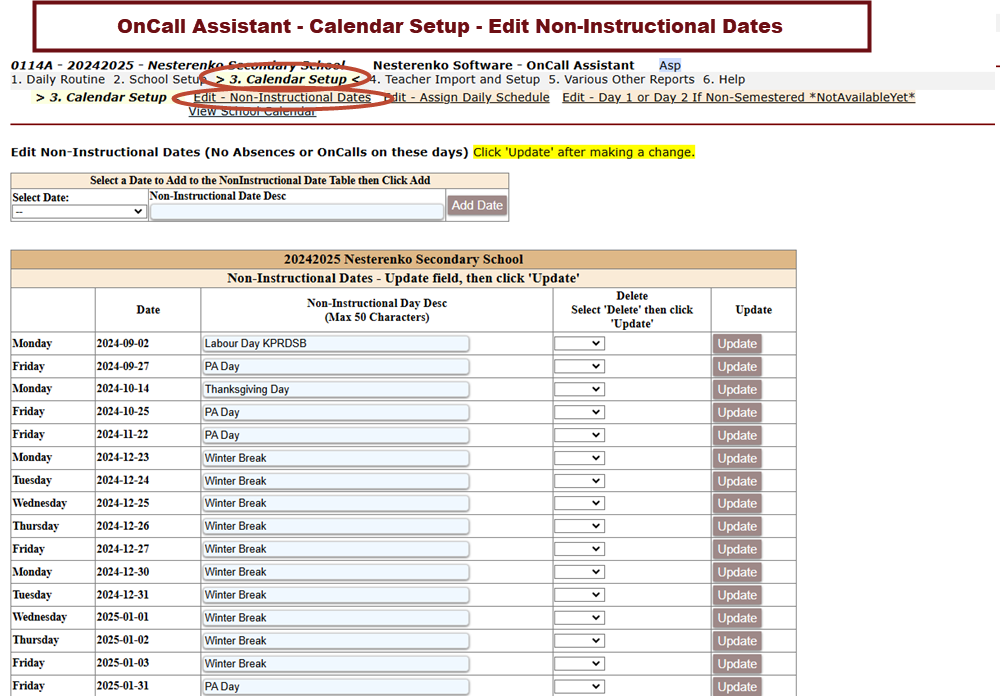Click Update button for 2024-09-02 row
Image resolution: width=1000 pixels, height=700 pixels.
pyautogui.click(x=737, y=344)
